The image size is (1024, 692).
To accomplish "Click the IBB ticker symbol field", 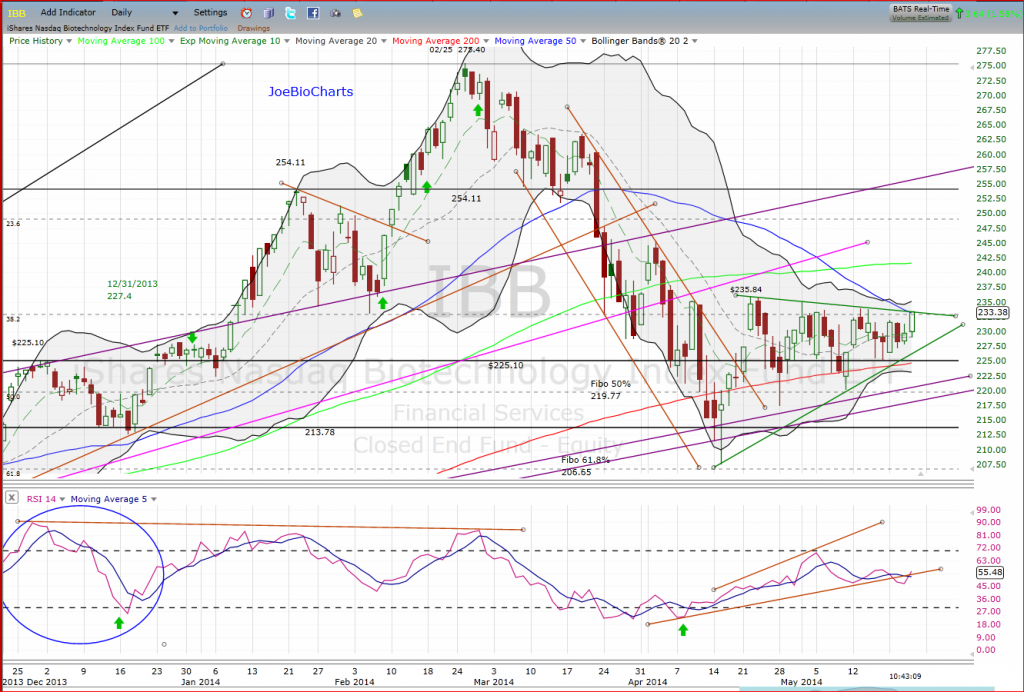I will (x=19, y=12).
